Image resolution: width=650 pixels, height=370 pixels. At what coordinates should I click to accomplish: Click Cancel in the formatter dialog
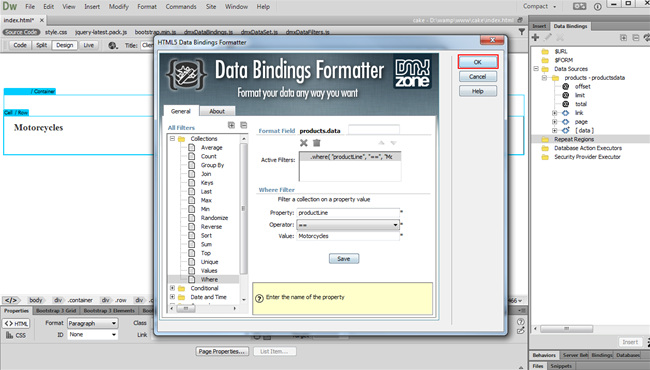coord(478,77)
